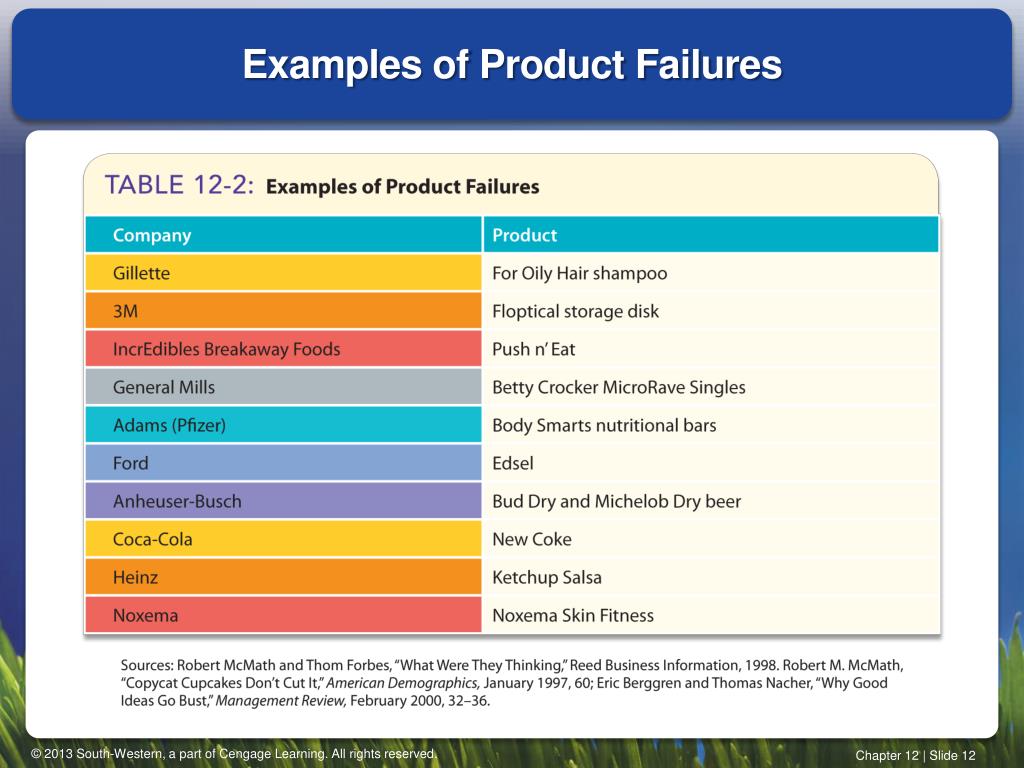
Task: Select the Adams (Pfizer) cell
Action: coord(283,425)
